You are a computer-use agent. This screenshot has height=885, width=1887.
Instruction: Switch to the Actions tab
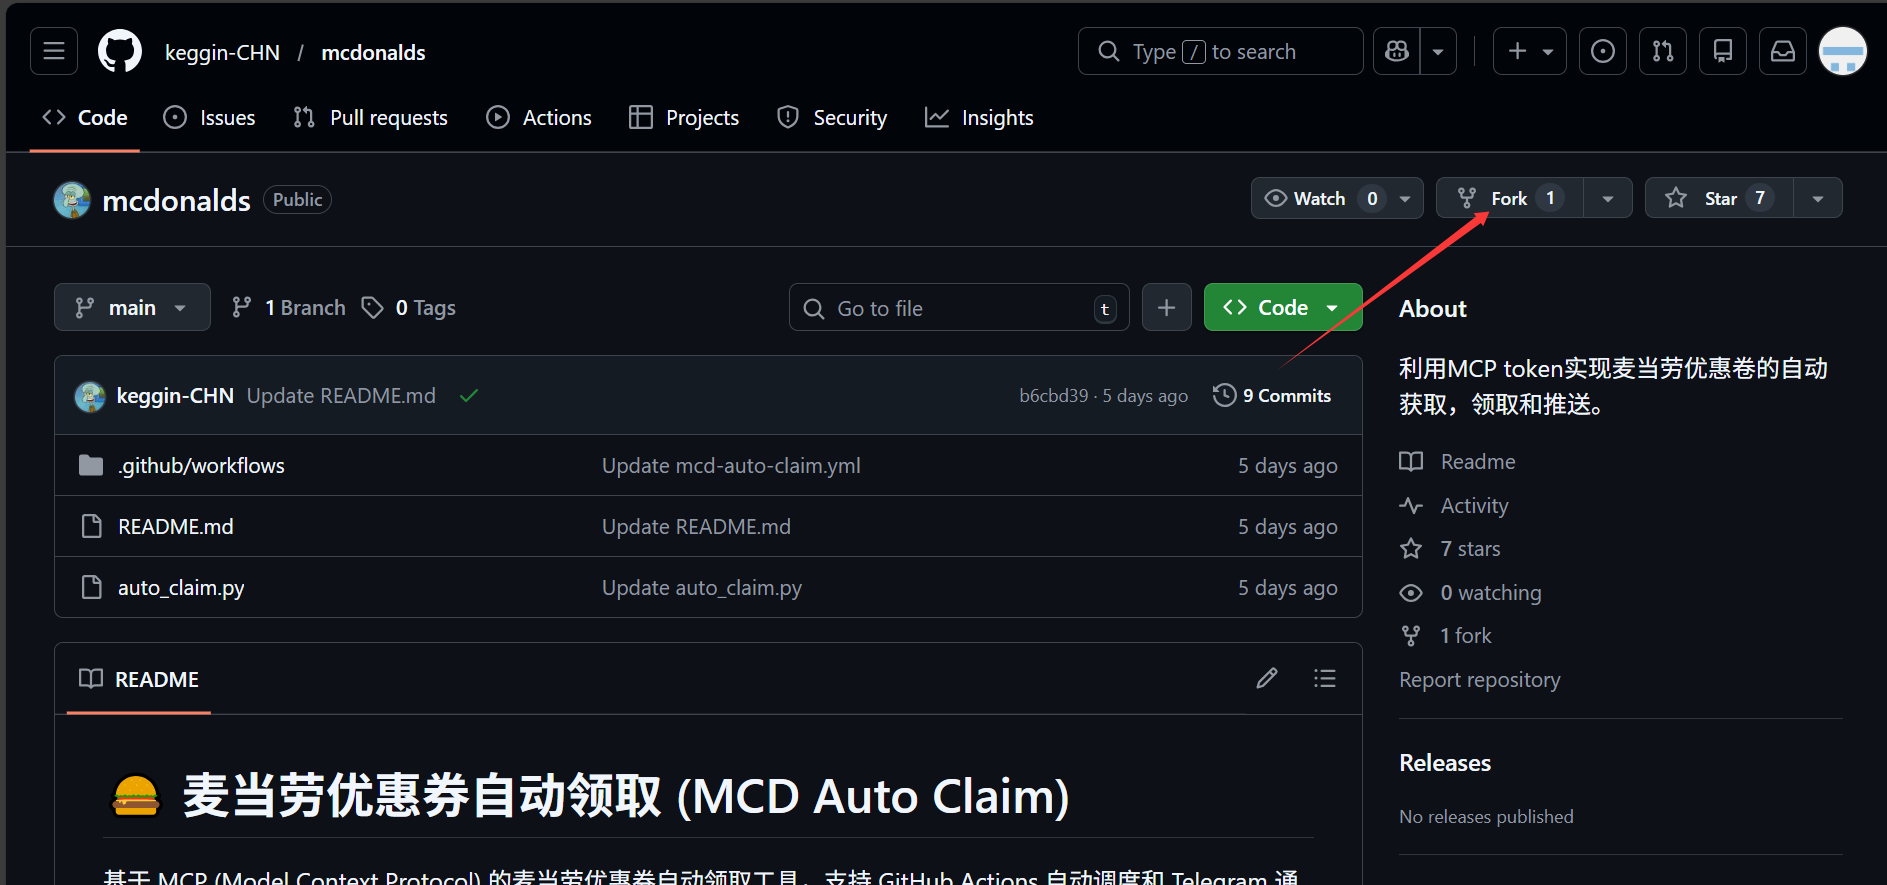[x=539, y=118]
